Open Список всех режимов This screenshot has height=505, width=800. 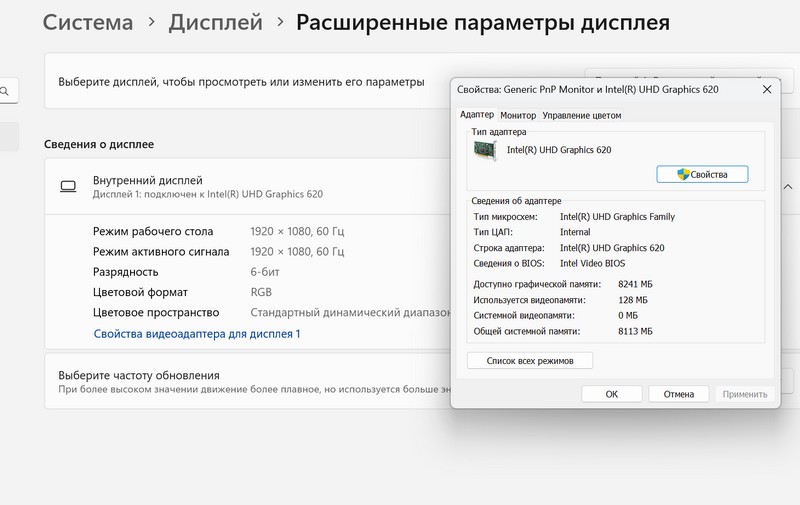click(x=530, y=360)
